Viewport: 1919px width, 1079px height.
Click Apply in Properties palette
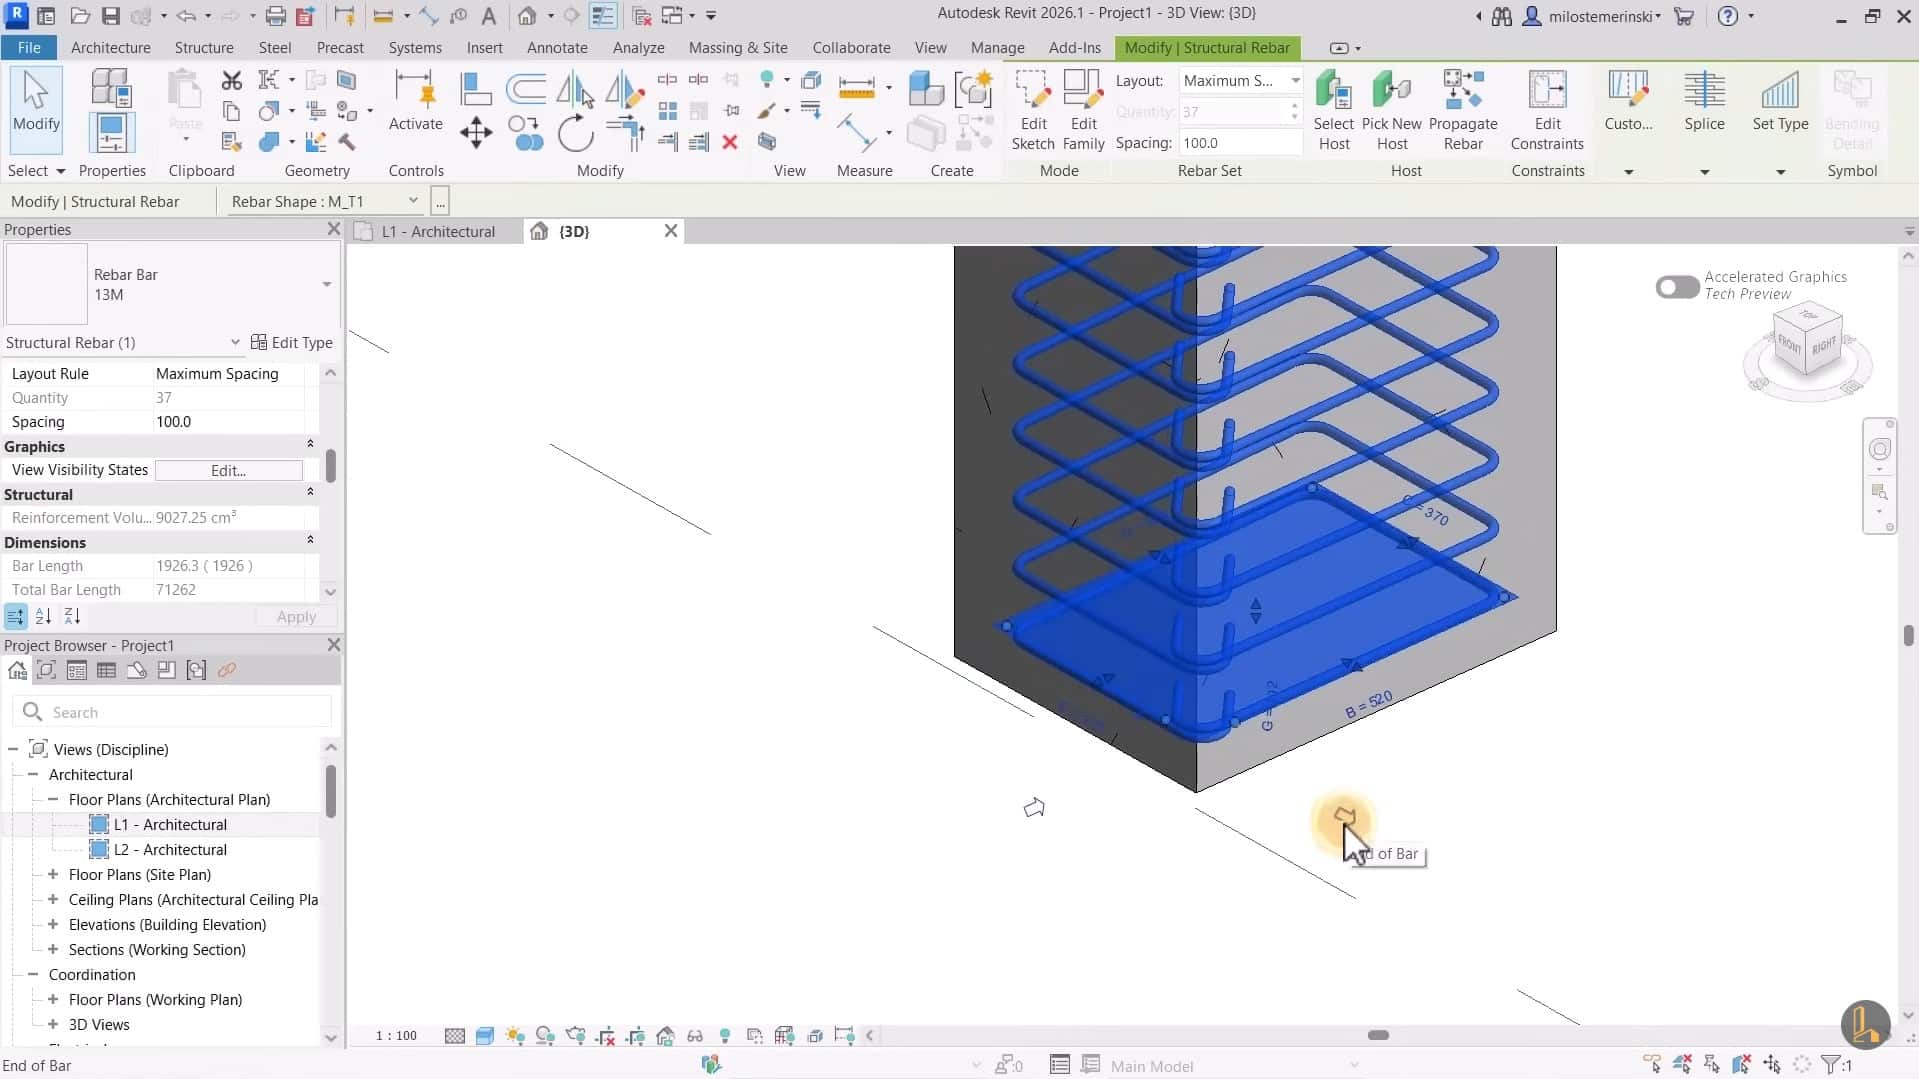296,617
